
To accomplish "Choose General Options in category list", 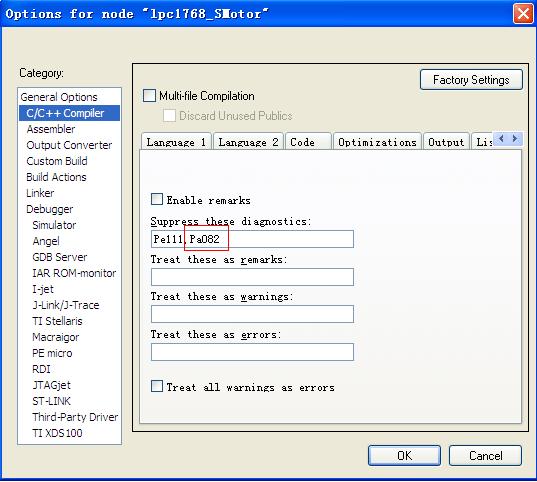I will pos(59,97).
